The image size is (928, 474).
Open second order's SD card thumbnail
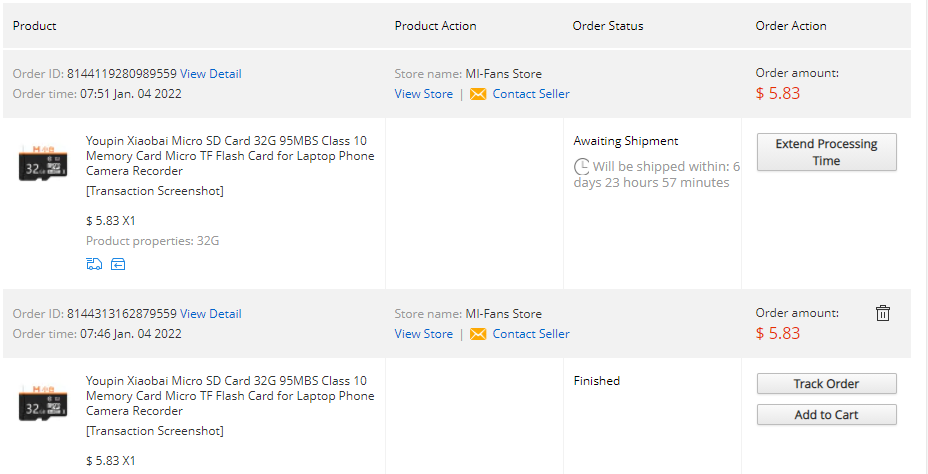coord(43,402)
